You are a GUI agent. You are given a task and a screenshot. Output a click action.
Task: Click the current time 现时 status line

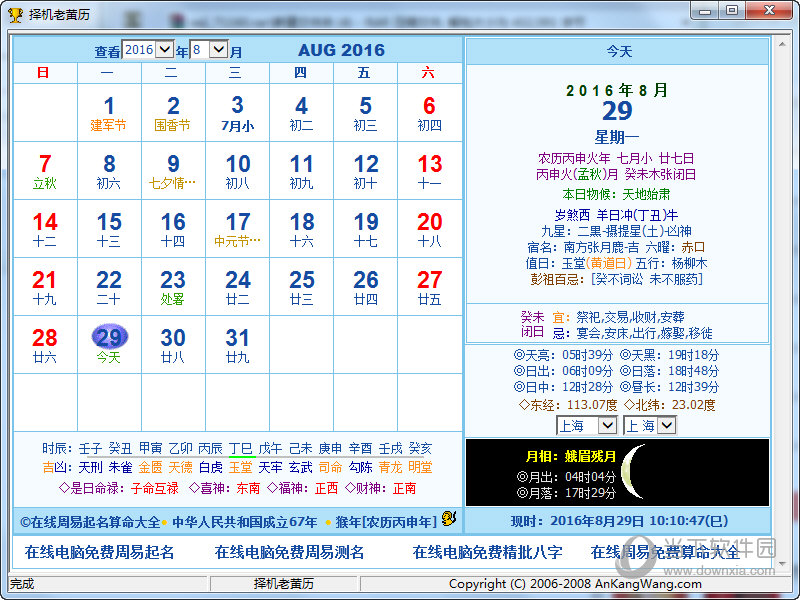tap(619, 521)
